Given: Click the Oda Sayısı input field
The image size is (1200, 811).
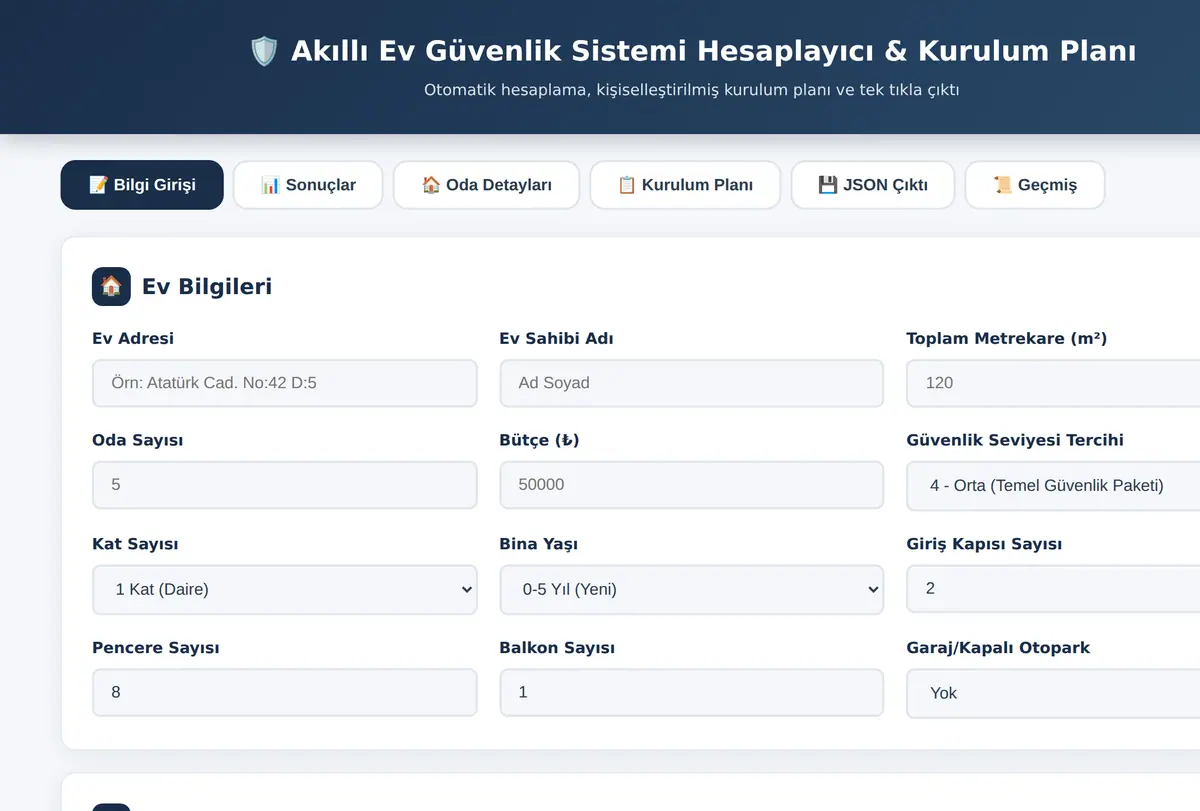Looking at the screenshot, I should click(x=285, y=485).
